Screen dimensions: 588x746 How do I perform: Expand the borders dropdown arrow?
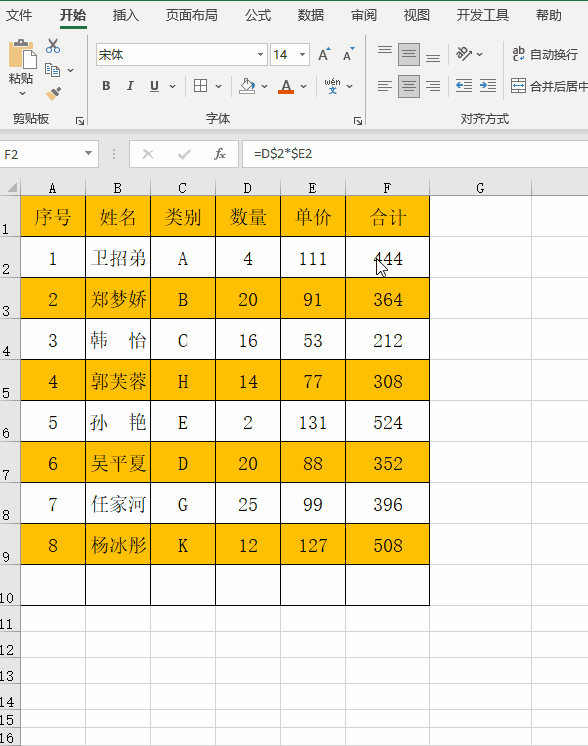[218, 87]
